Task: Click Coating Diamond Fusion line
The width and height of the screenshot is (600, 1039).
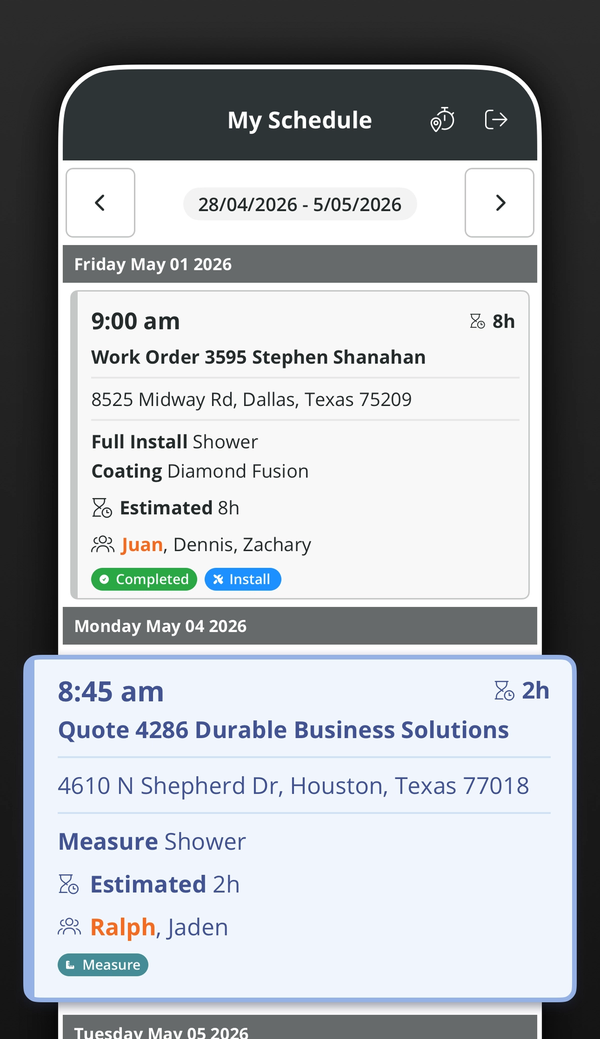Action: coord(200,471)
